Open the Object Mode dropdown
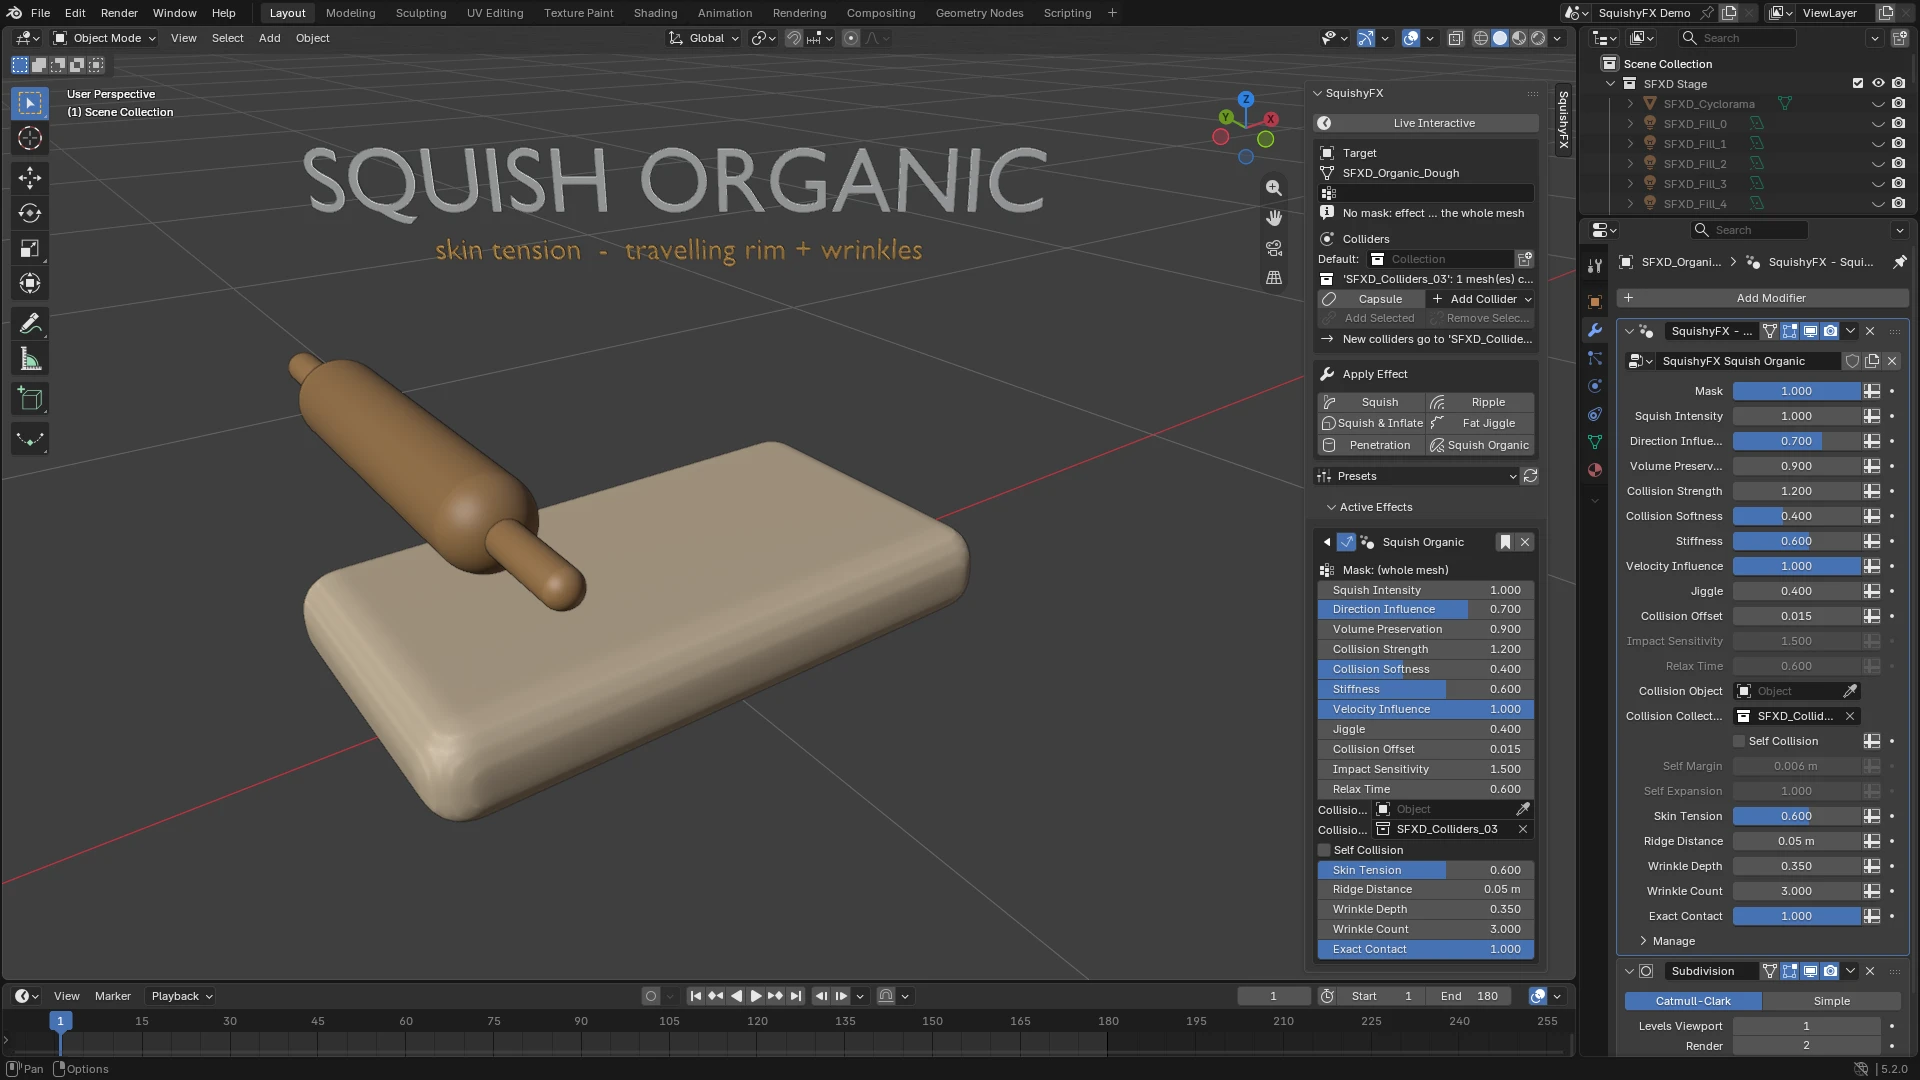The width and height of the screenshot is (1920, 1080). (105, 38)
